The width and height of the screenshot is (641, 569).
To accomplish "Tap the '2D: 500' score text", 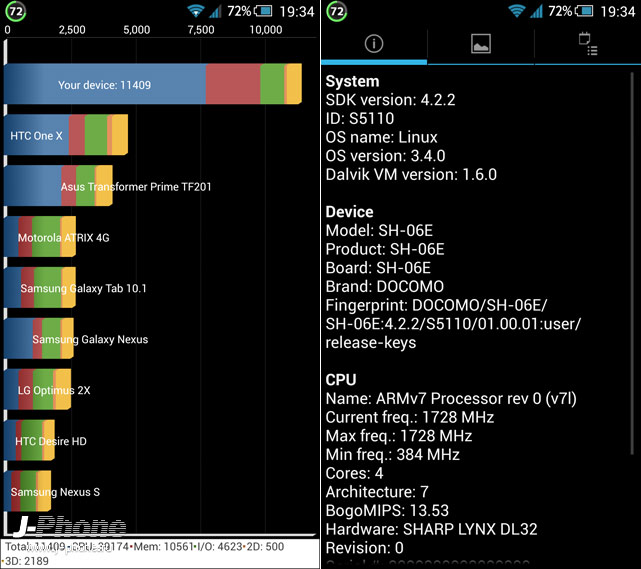I will tap(265, 547).
